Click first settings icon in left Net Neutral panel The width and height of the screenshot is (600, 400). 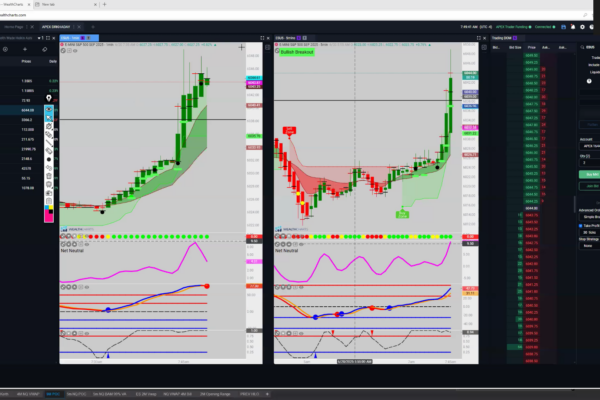coord(63,244)
